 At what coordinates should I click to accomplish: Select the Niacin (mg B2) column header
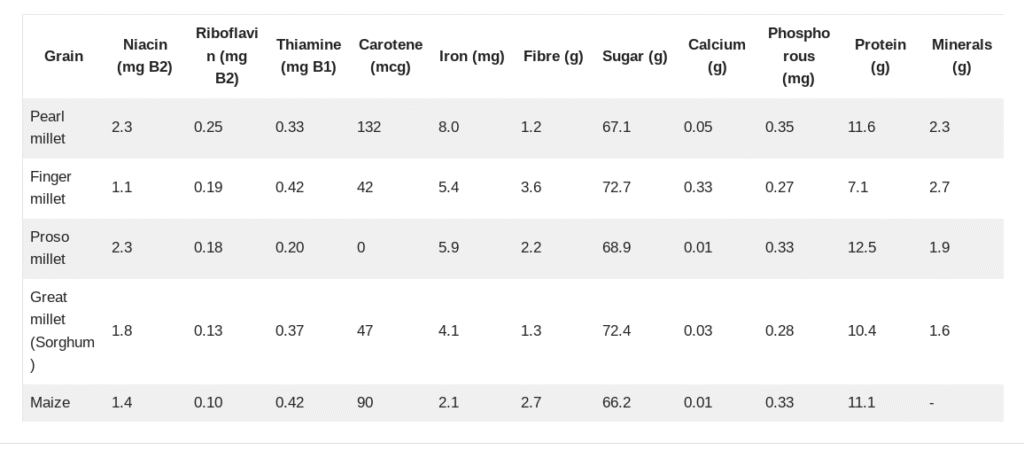[144, 56]
